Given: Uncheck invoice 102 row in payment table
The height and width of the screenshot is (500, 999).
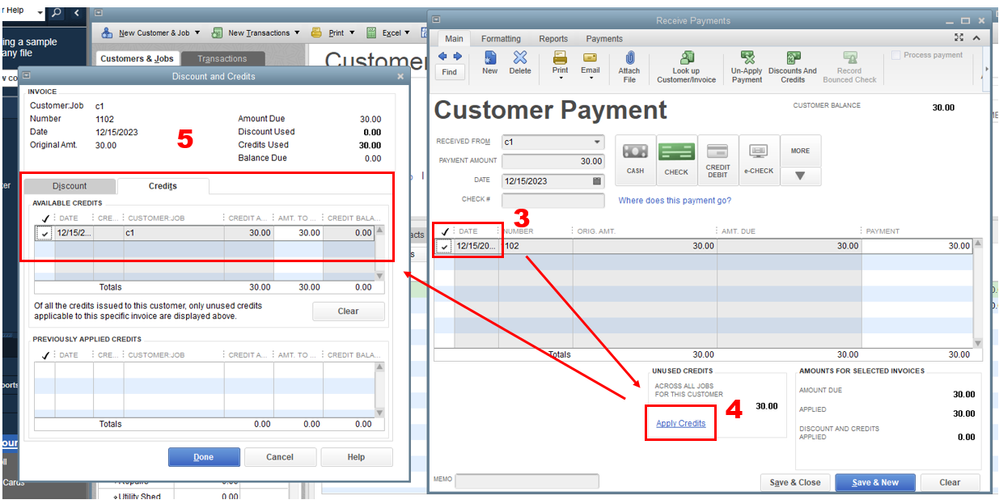Looking at the screenshot, I should tap(444, 246).
